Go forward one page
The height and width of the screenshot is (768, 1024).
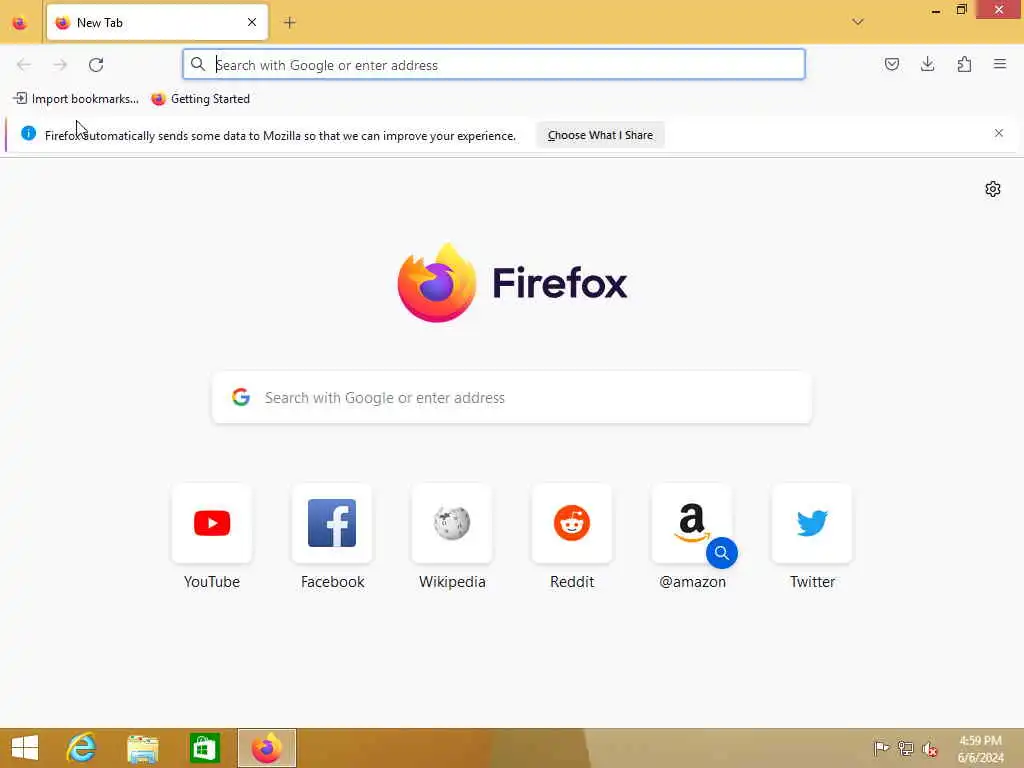(x=60, y=65)
